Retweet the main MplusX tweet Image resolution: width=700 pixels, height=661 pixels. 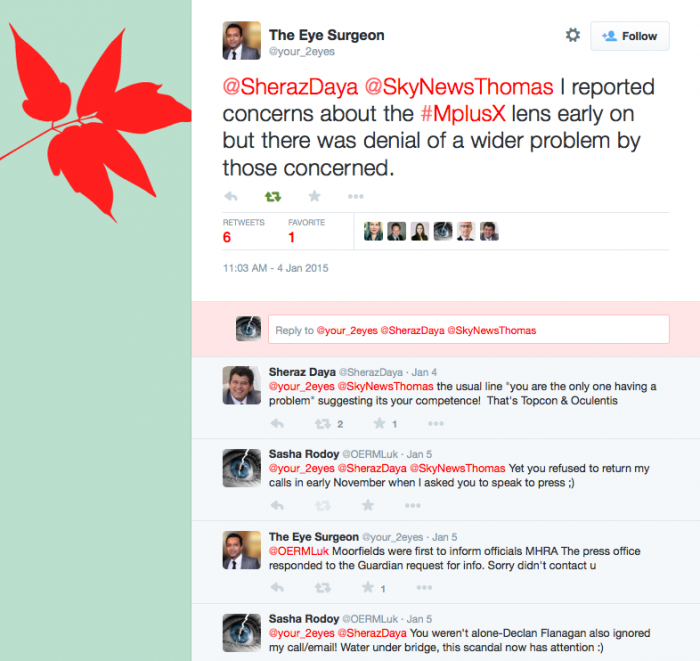point(273,196)
